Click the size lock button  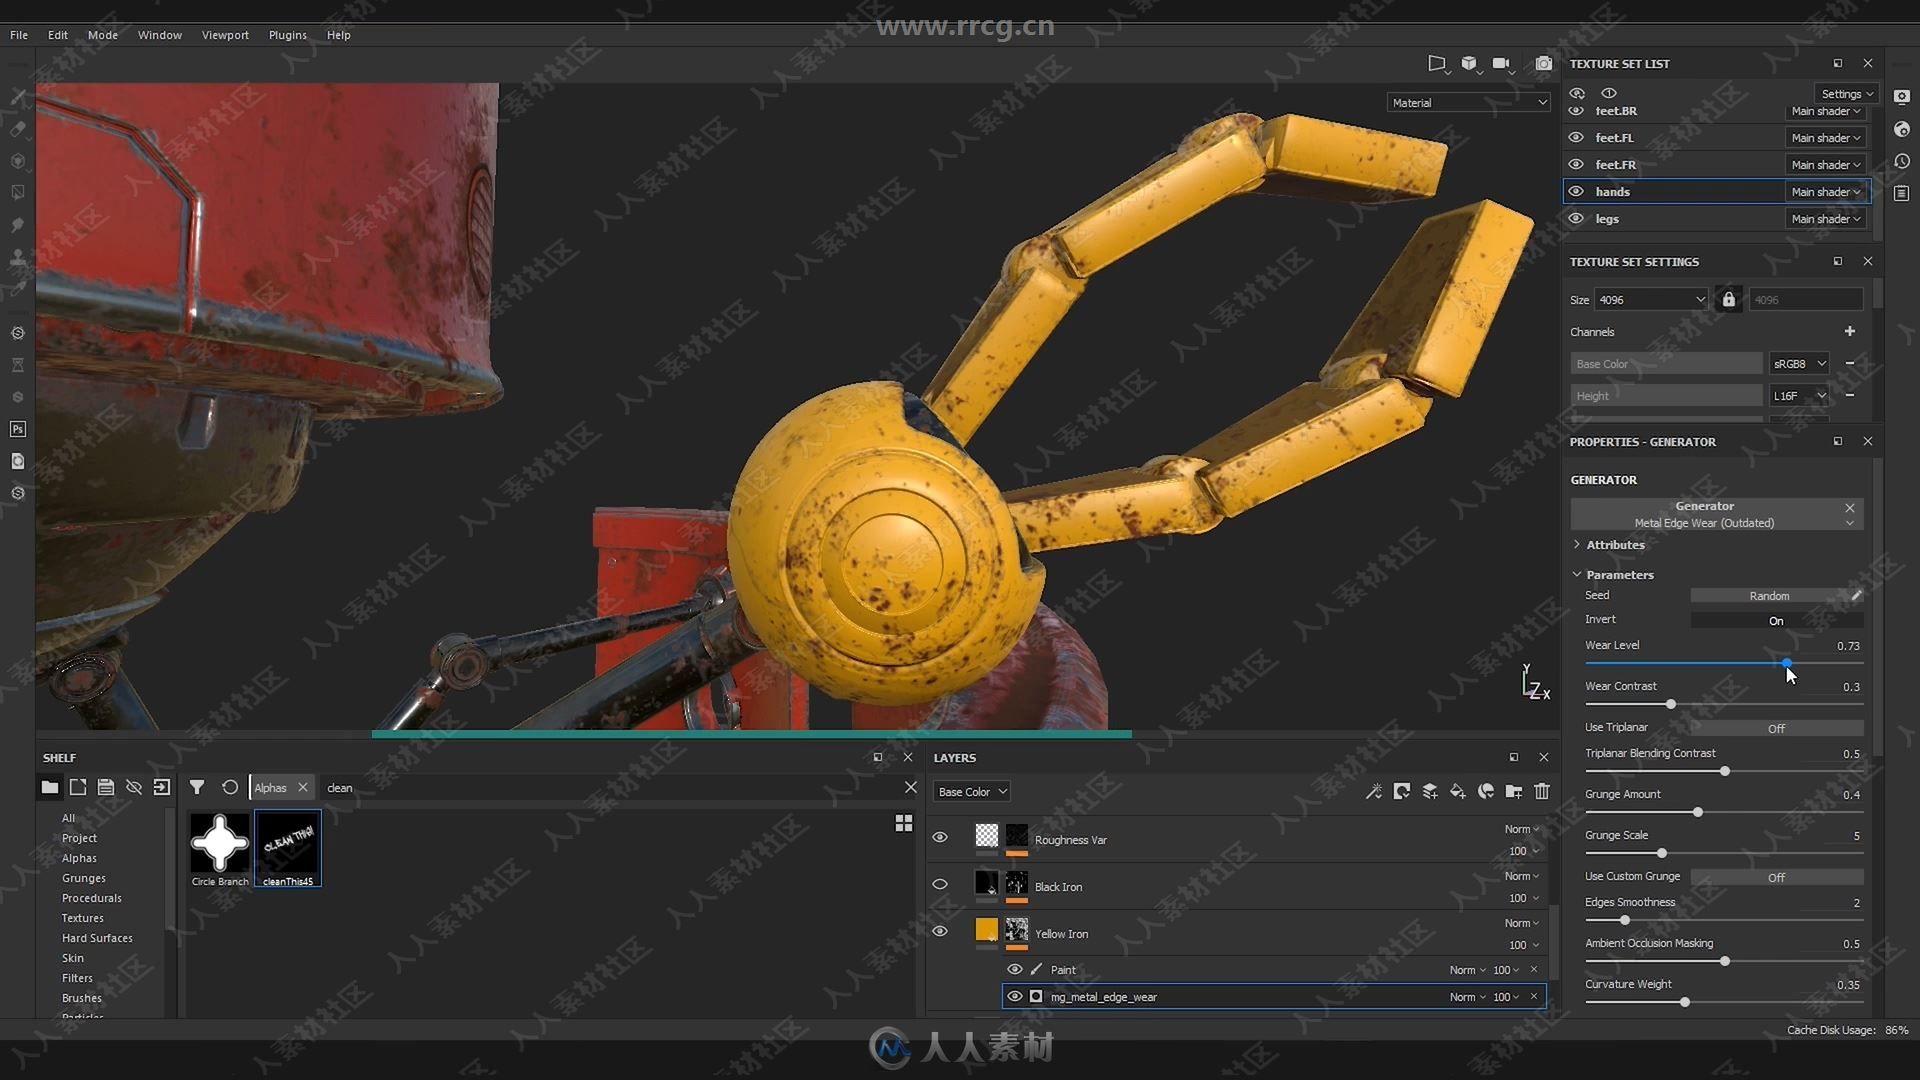click(1728, 299)
